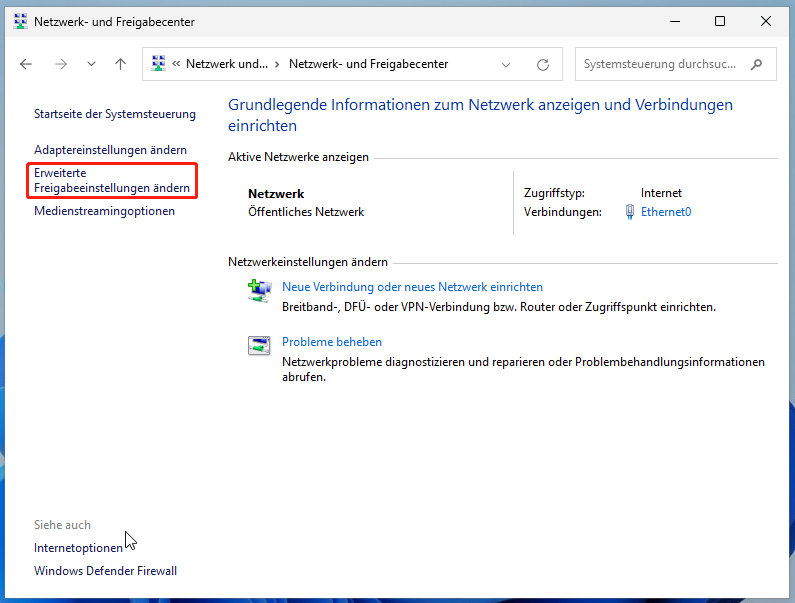Click the 'Zugriffstyp:' label
The width and height of the screenshot is (795, 603).
click(x=554, y=193)
